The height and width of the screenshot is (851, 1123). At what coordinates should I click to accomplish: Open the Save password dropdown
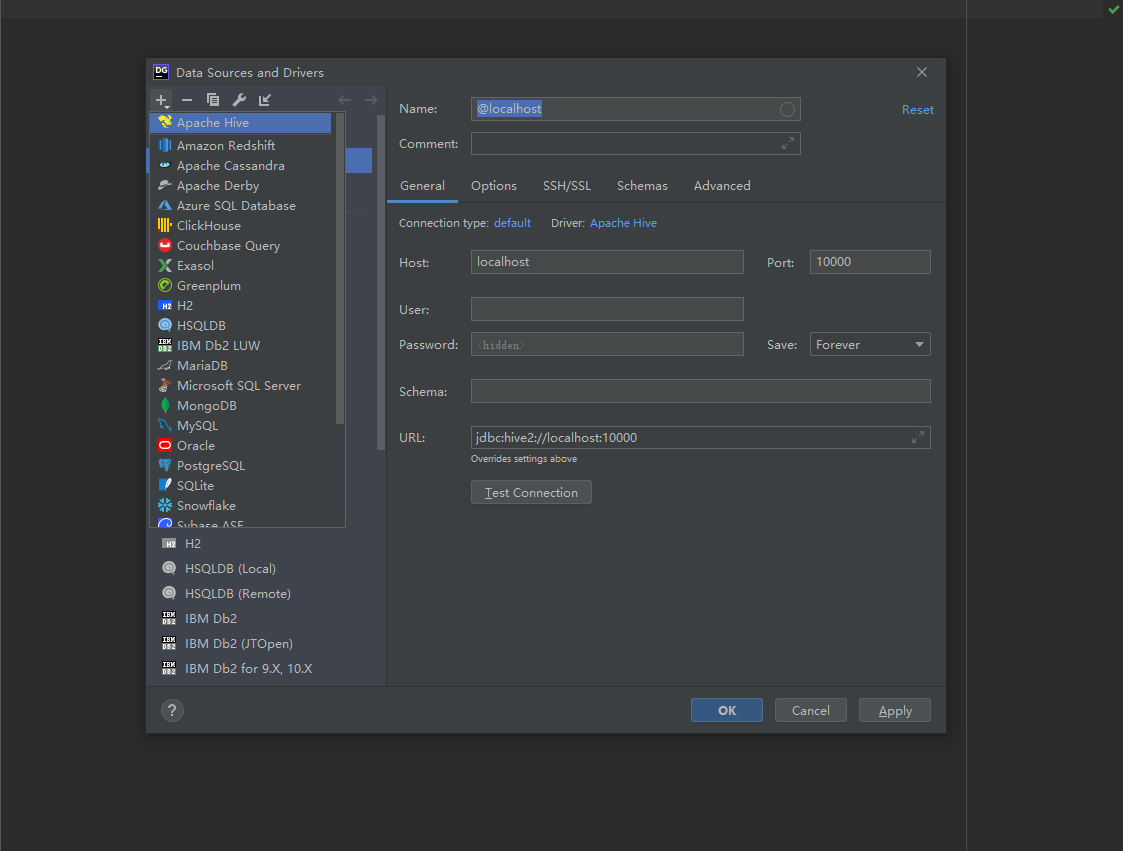coord(870,345)
